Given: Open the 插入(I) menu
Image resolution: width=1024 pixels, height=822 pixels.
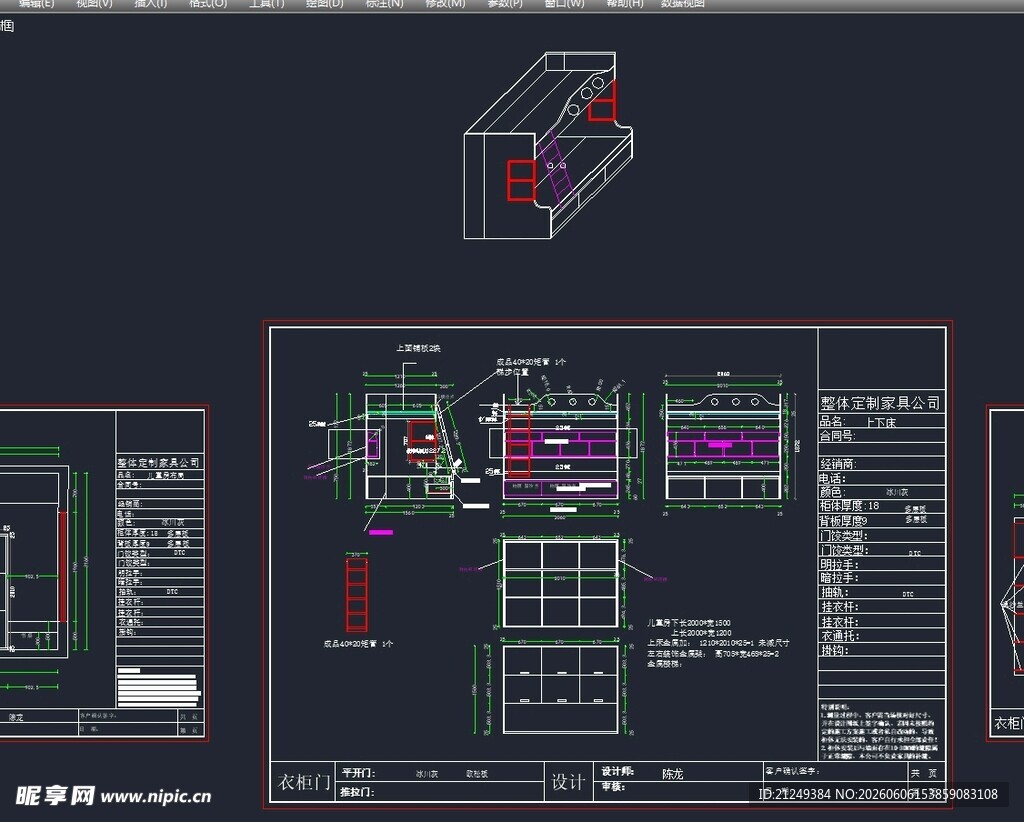Looking at the screenshot, I should 150,4.
